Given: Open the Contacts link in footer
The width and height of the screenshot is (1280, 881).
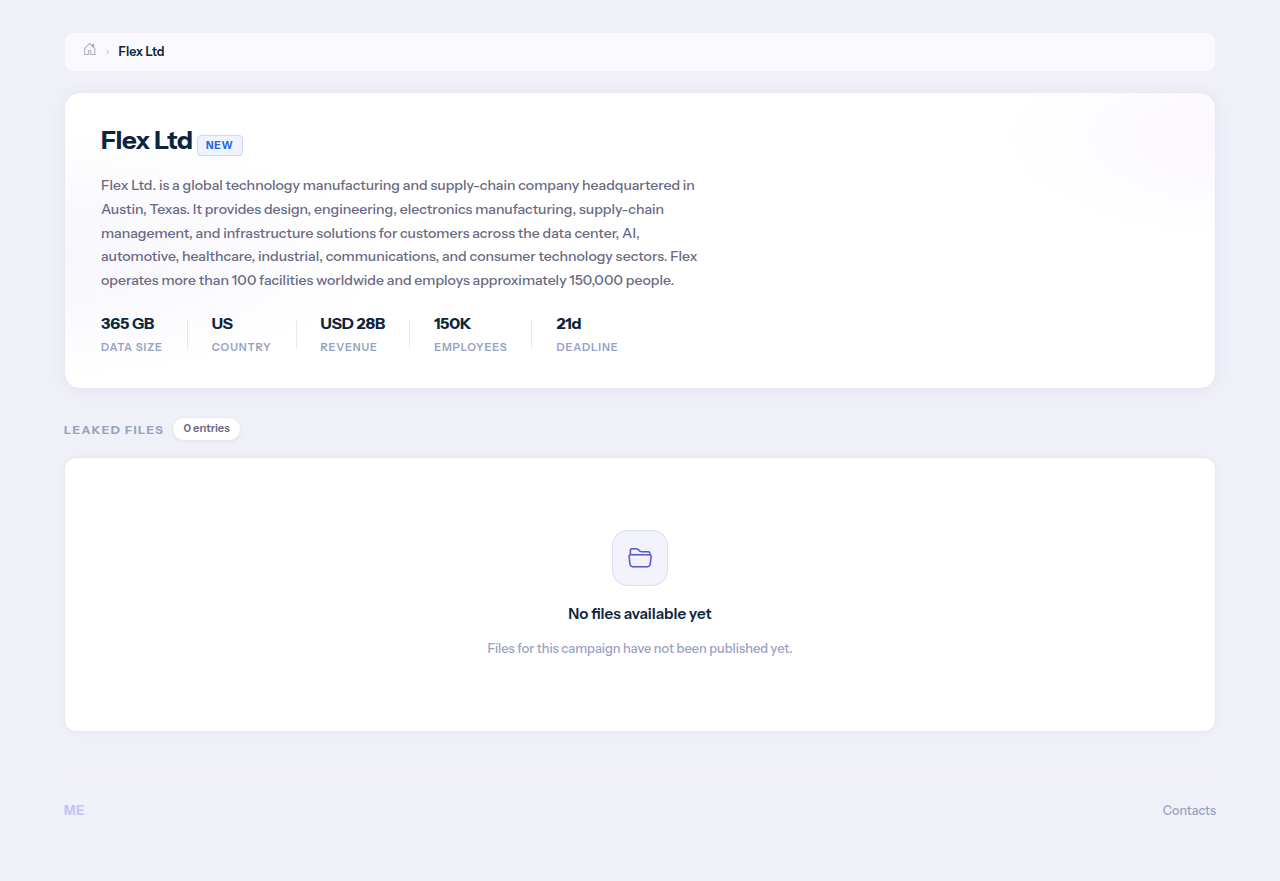Looking at the screenshot, I should click(x=1189, y=810).
